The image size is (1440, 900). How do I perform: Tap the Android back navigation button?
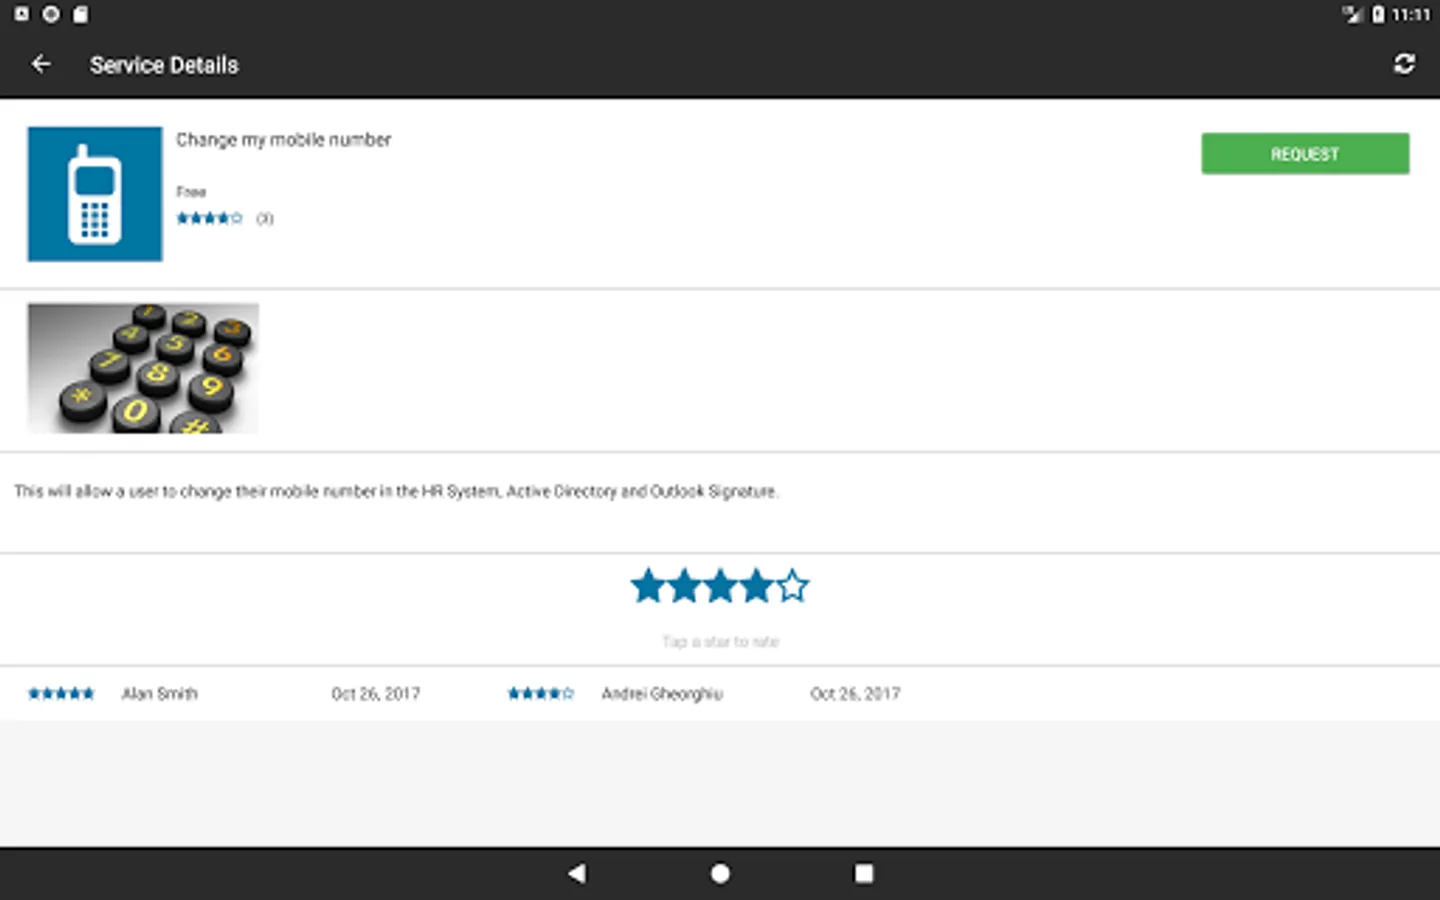(x=577, y=874)
